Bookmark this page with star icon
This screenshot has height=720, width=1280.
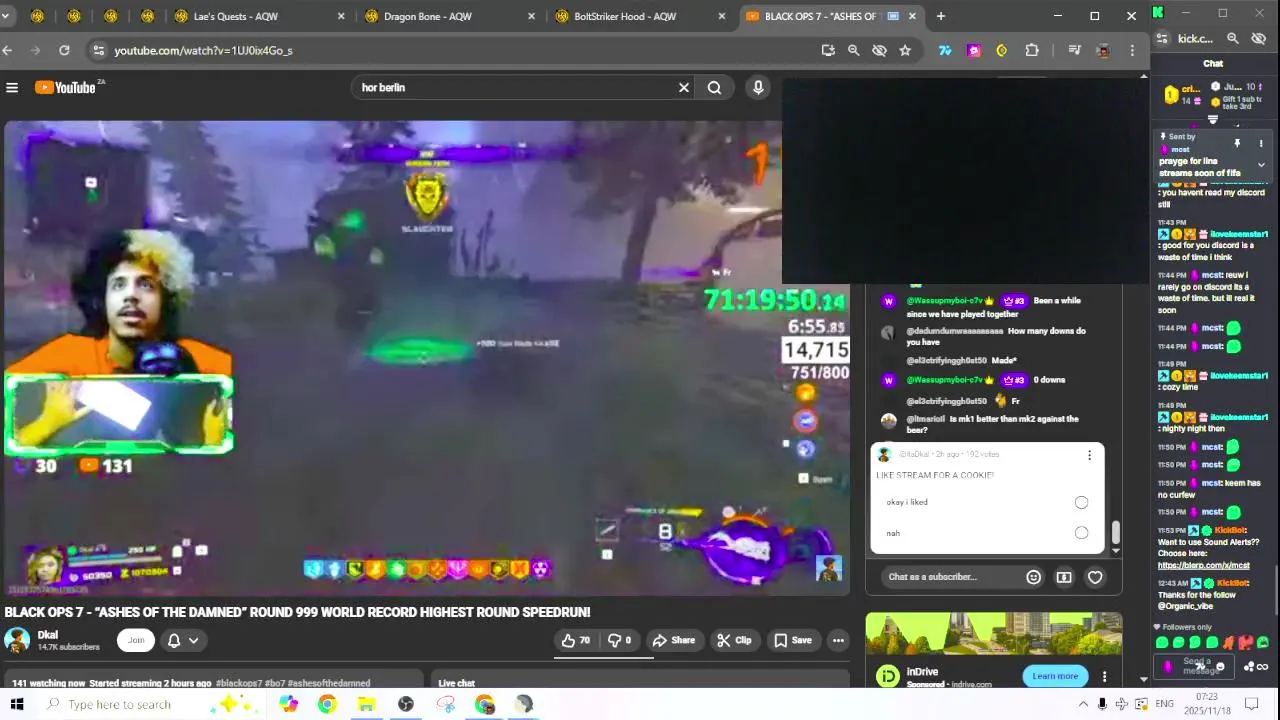[905, 50]
